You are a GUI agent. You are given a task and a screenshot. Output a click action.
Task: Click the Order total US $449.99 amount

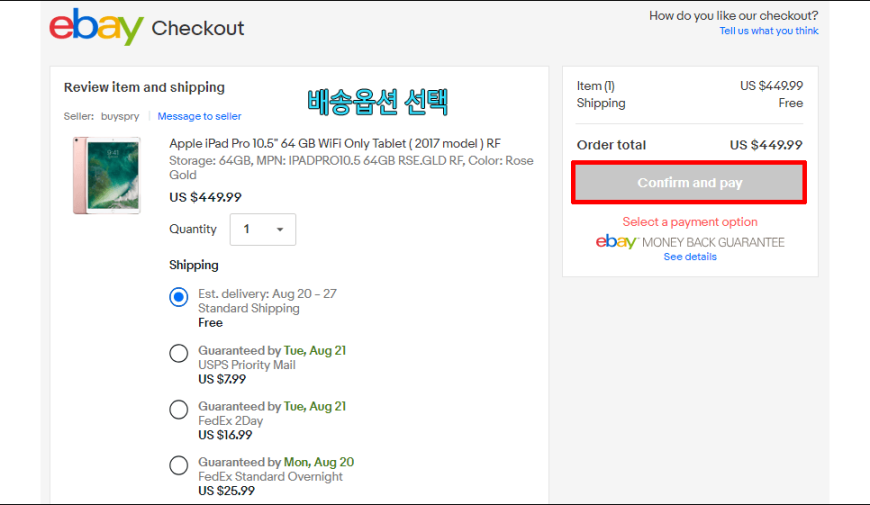[766, 145]
